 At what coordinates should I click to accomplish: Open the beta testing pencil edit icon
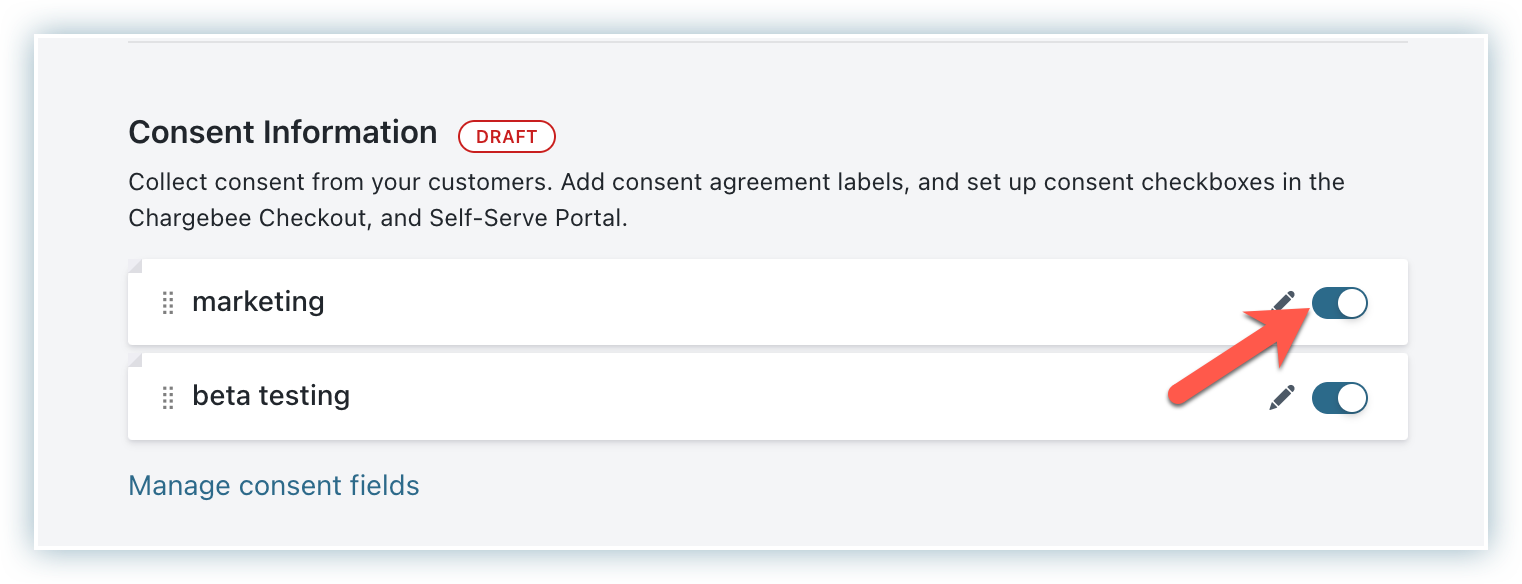1282,397
